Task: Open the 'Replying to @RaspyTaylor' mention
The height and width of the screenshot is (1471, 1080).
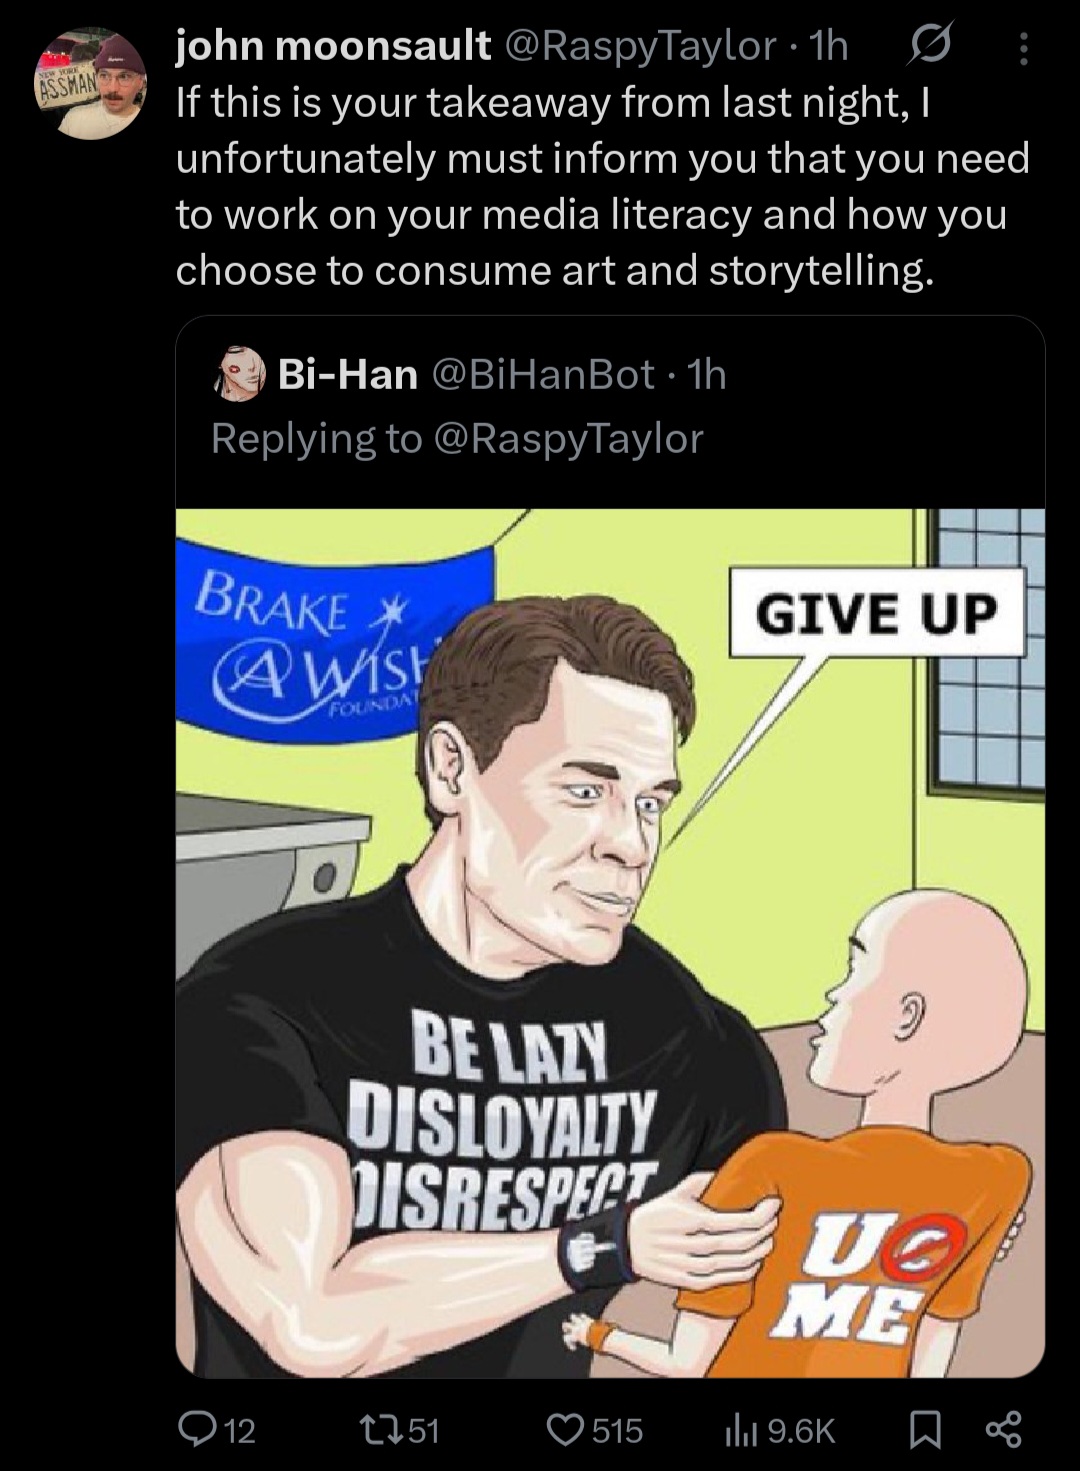Action: coord(567,438)
